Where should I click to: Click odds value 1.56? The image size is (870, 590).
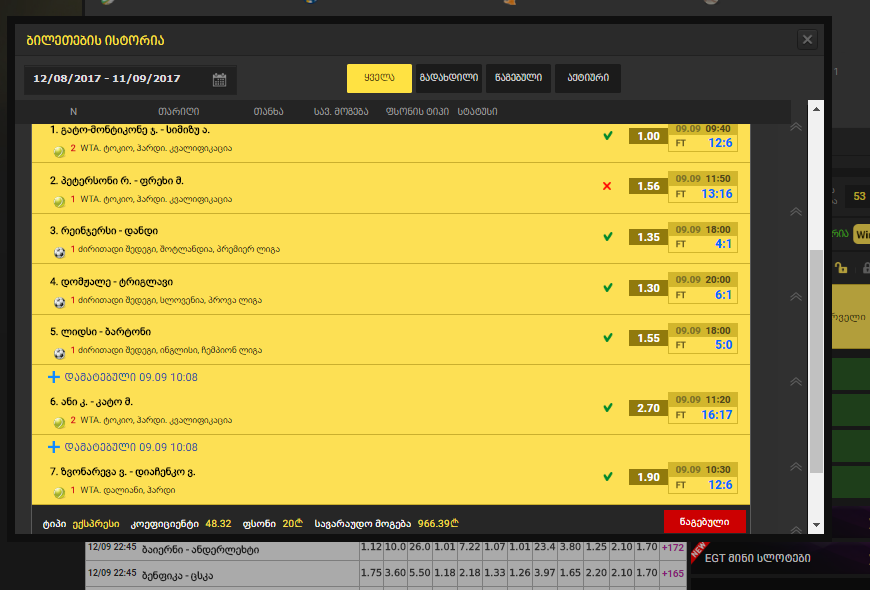coord(648,186)
